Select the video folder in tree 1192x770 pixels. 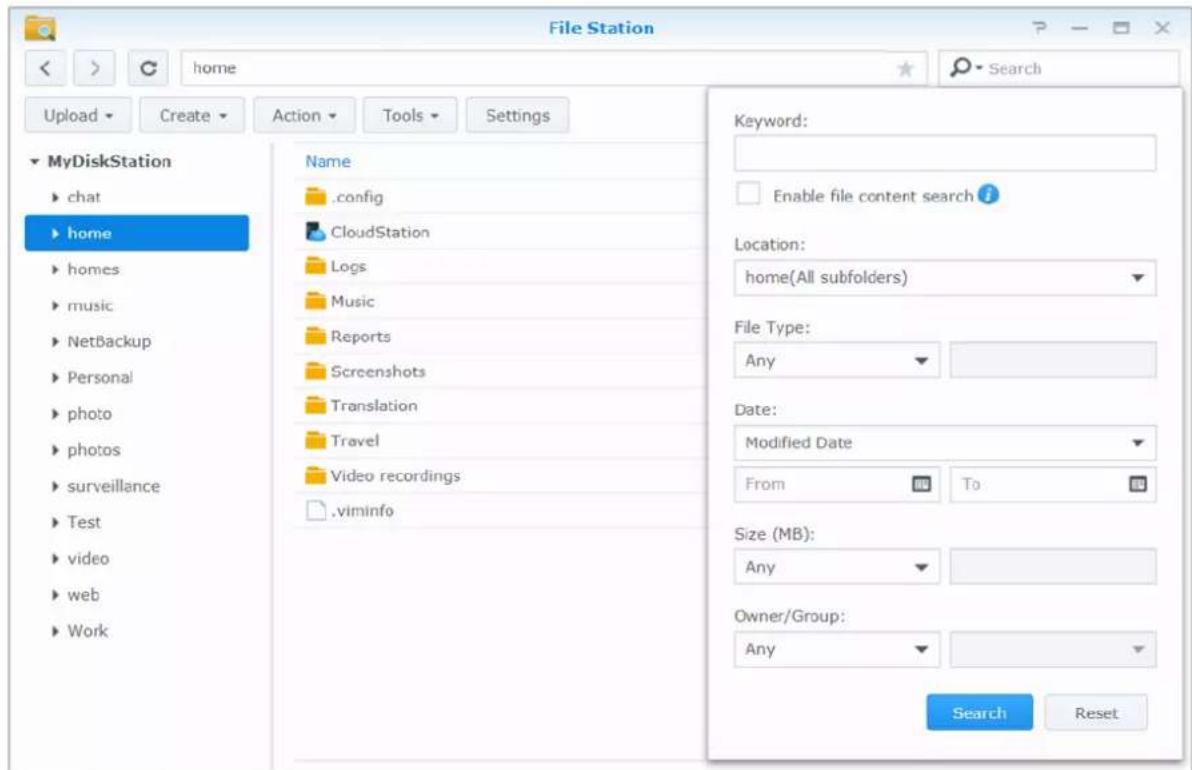pyautogui.click(x=88, y=559)
